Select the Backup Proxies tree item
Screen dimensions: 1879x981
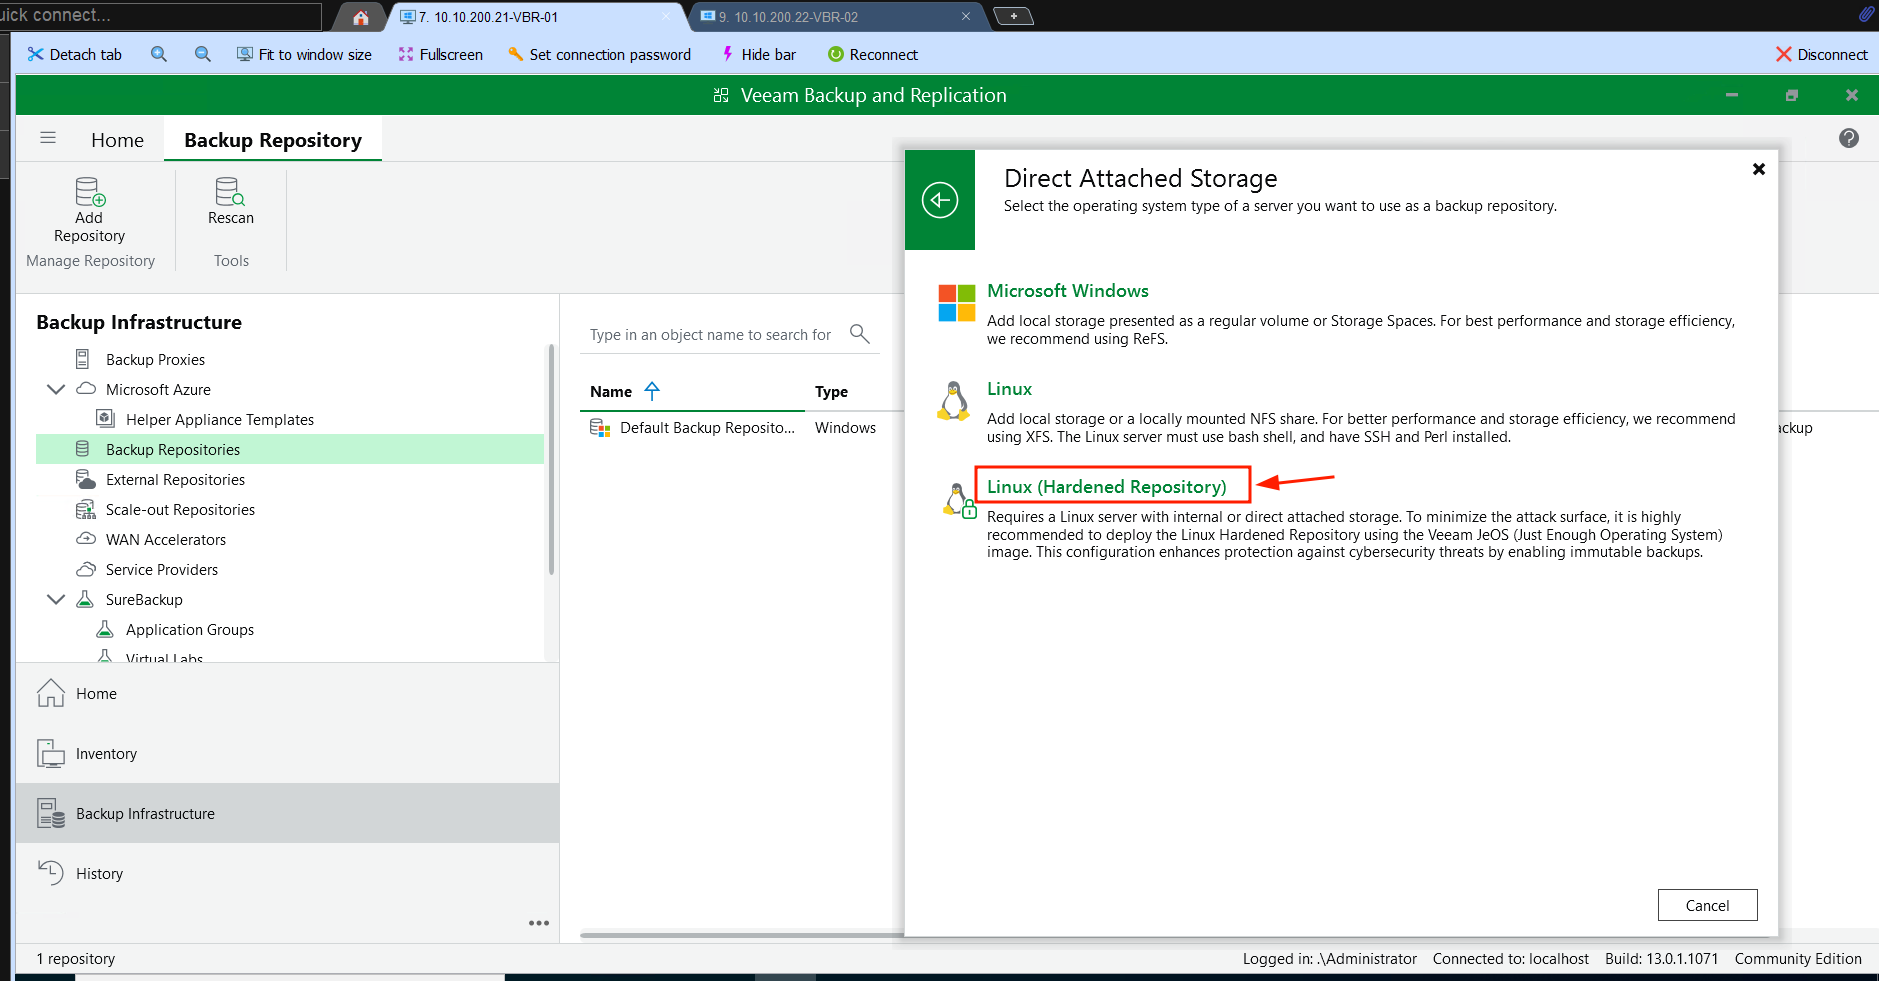155,359
